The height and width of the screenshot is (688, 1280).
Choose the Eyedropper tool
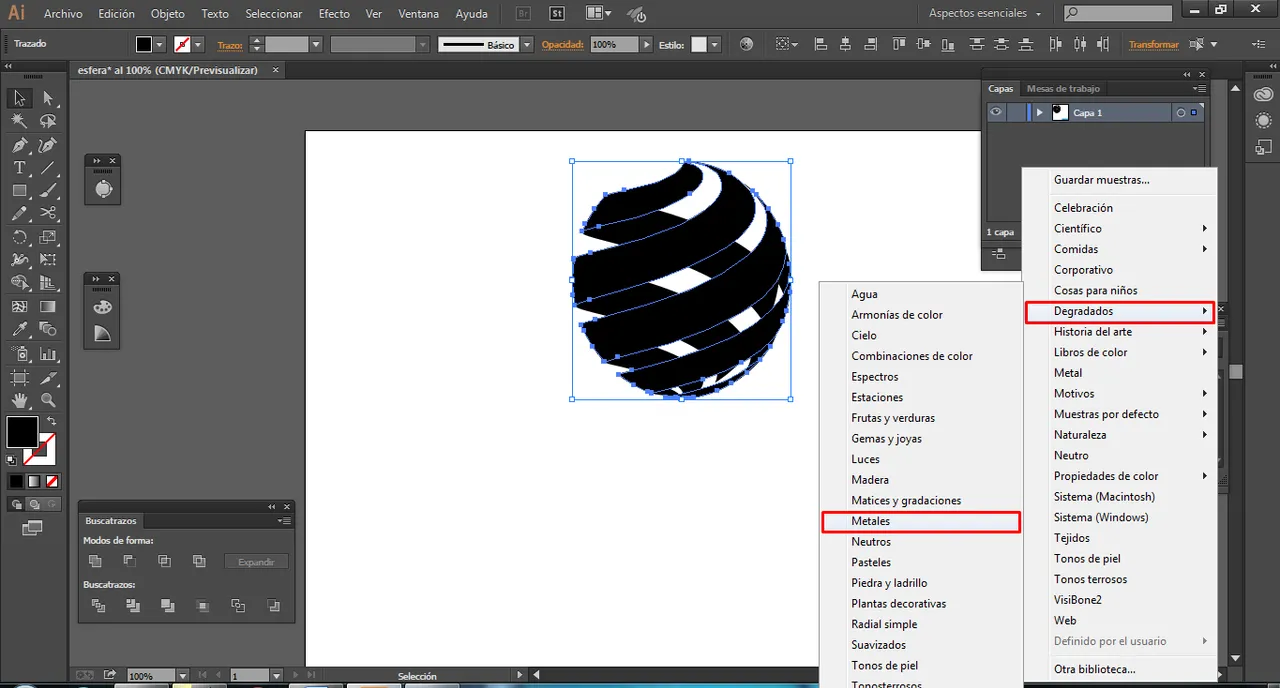tap(19, 329)
